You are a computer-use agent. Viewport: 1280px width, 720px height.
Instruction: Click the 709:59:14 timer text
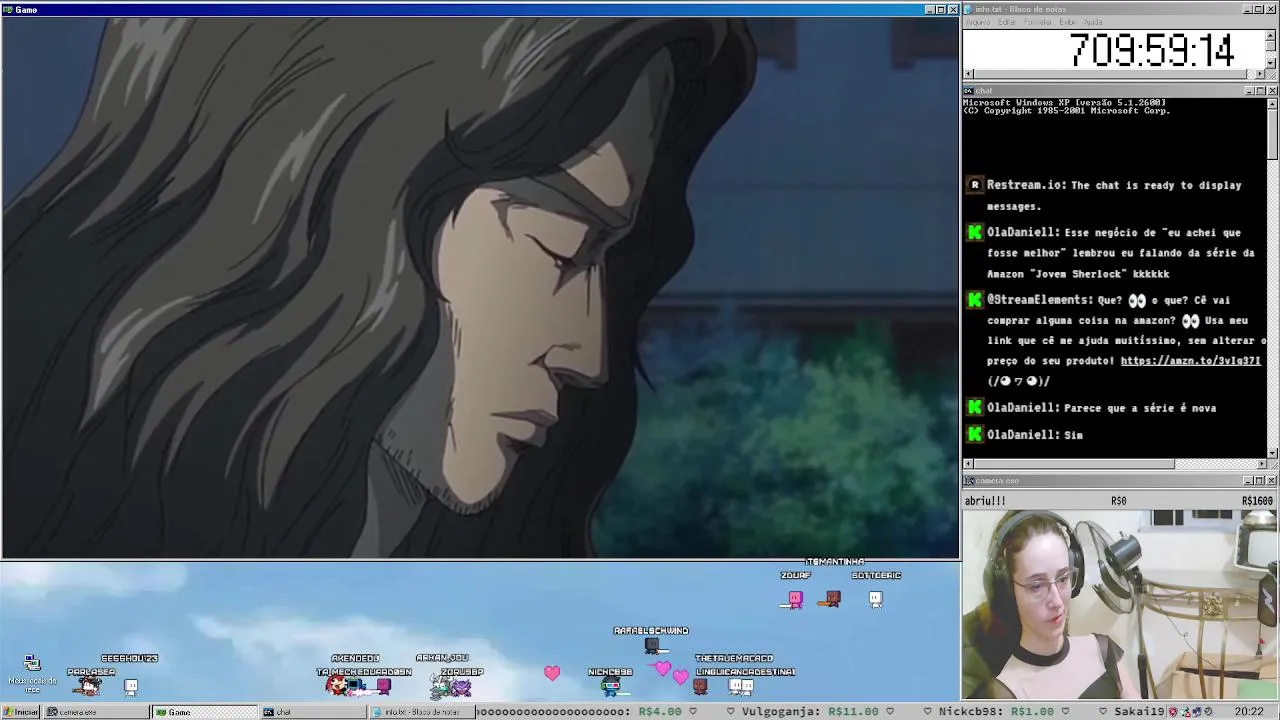pos(1151,50)
